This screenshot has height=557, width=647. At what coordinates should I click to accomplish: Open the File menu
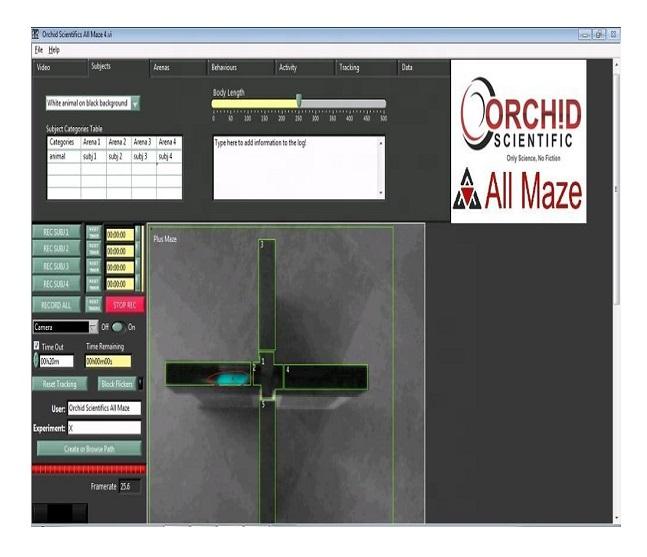[39, 50]
